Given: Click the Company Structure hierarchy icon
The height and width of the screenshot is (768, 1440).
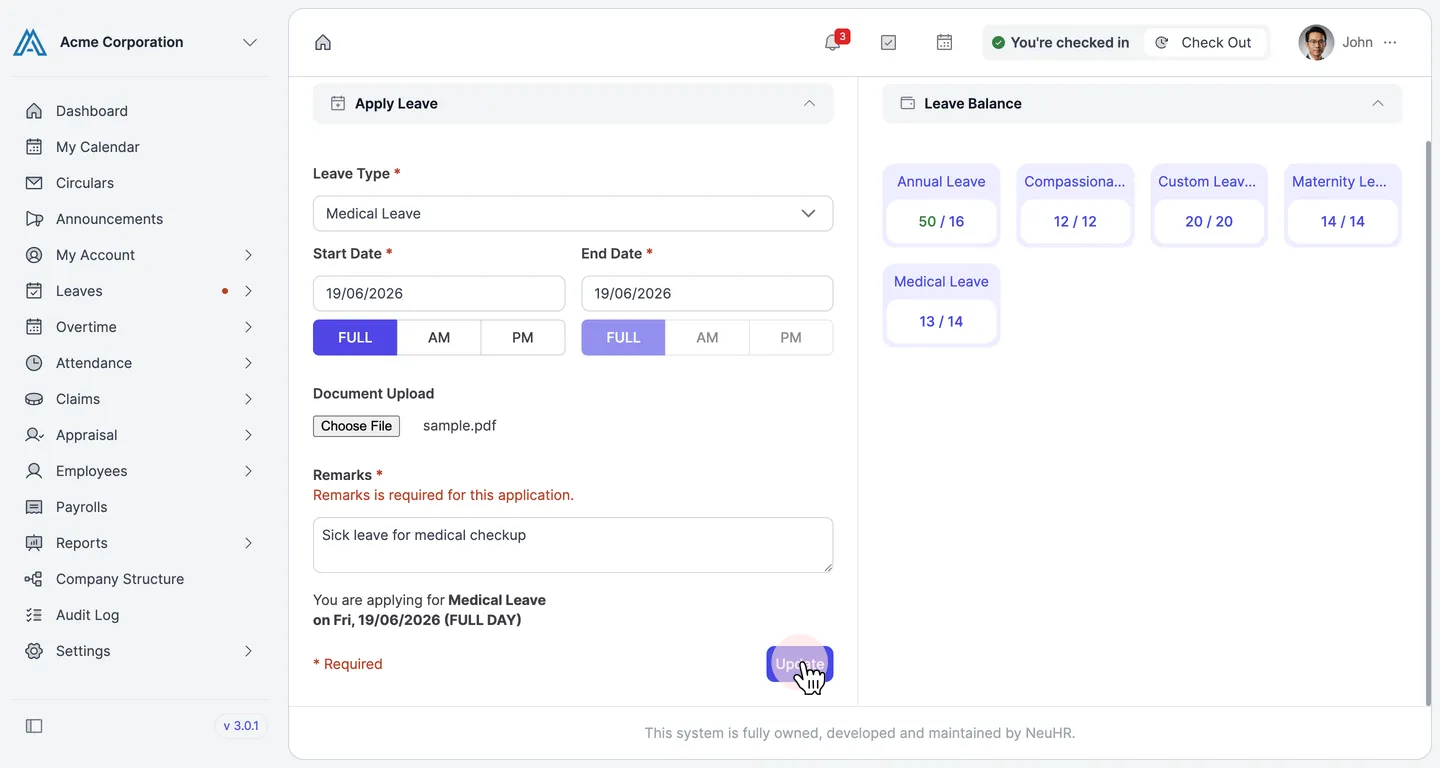Looking at the screenshot, I should tap(34, 579).
